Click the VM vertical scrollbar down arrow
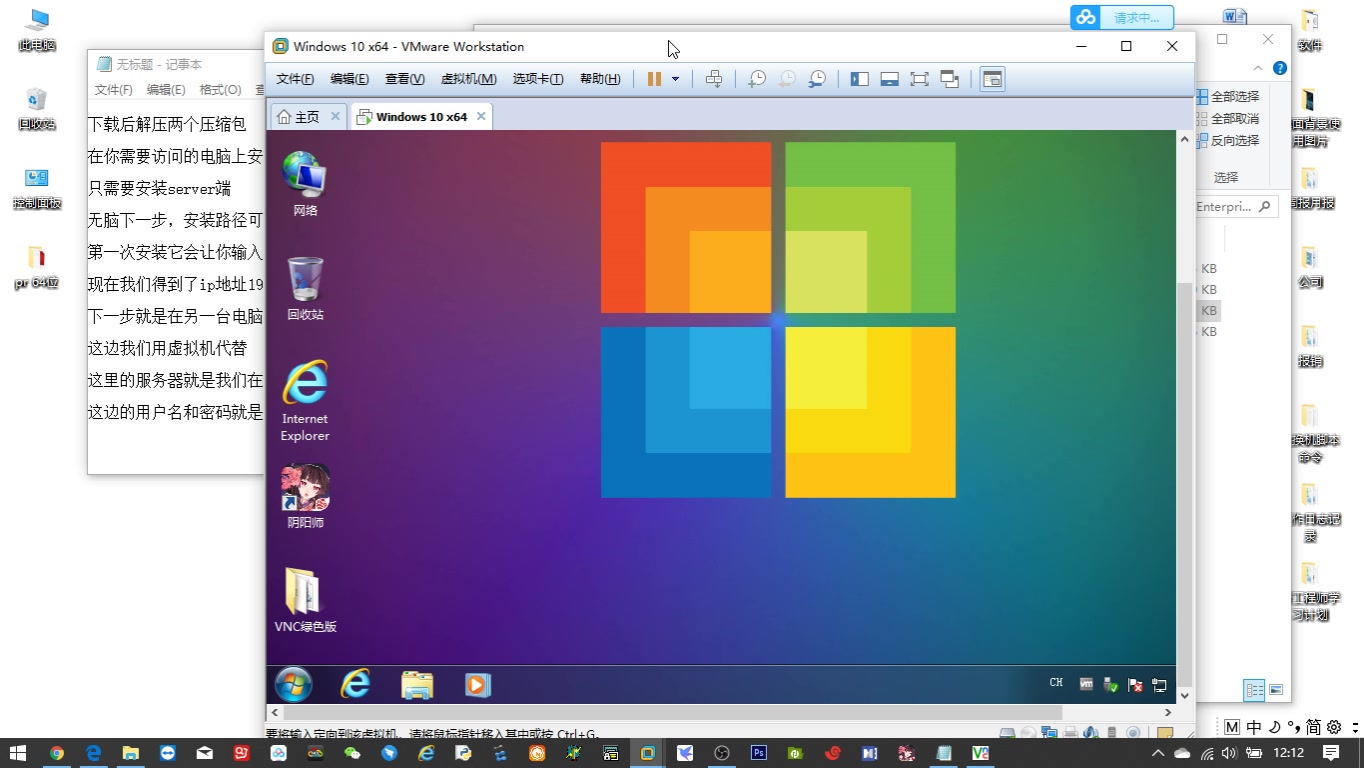 (1185, 695)
